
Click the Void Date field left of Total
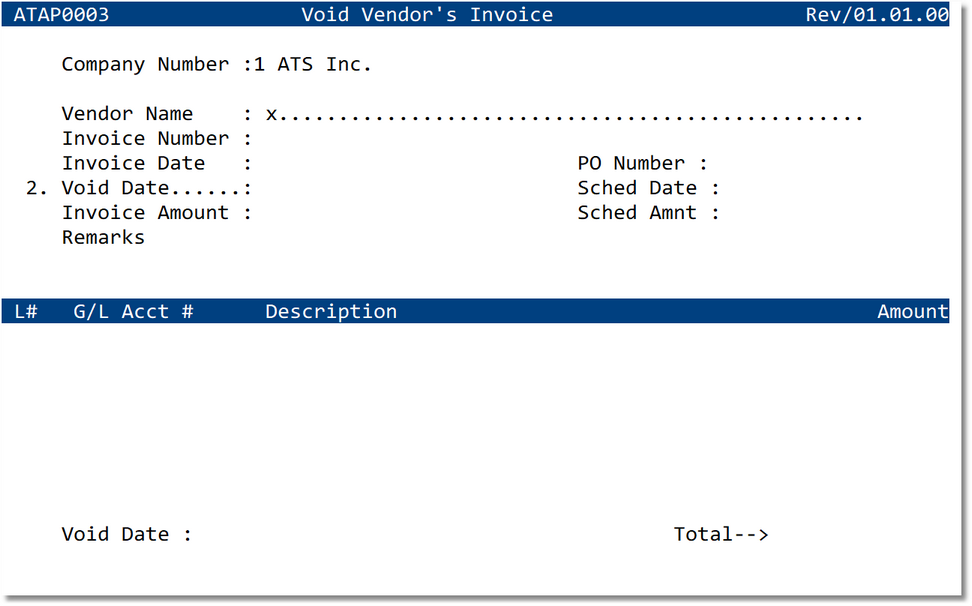click(260, 535)
